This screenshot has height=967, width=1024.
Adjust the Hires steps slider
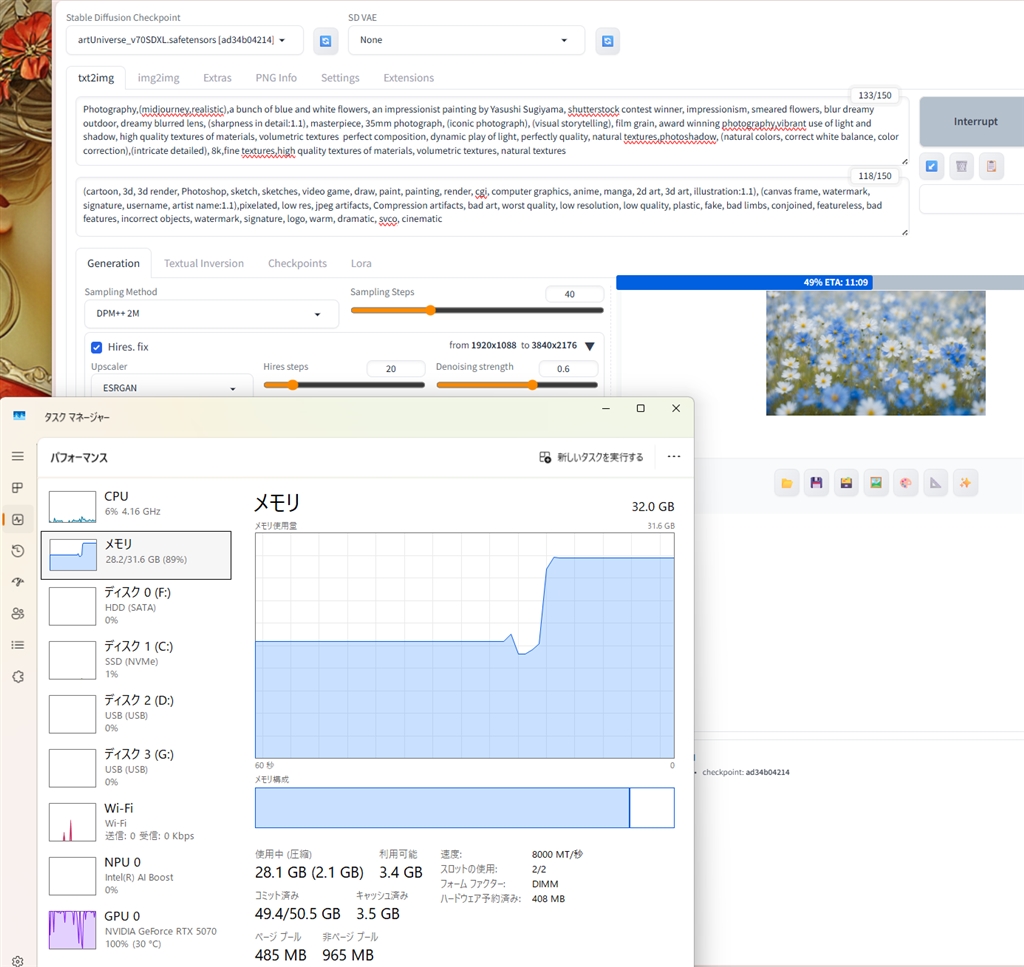(344, 385)
